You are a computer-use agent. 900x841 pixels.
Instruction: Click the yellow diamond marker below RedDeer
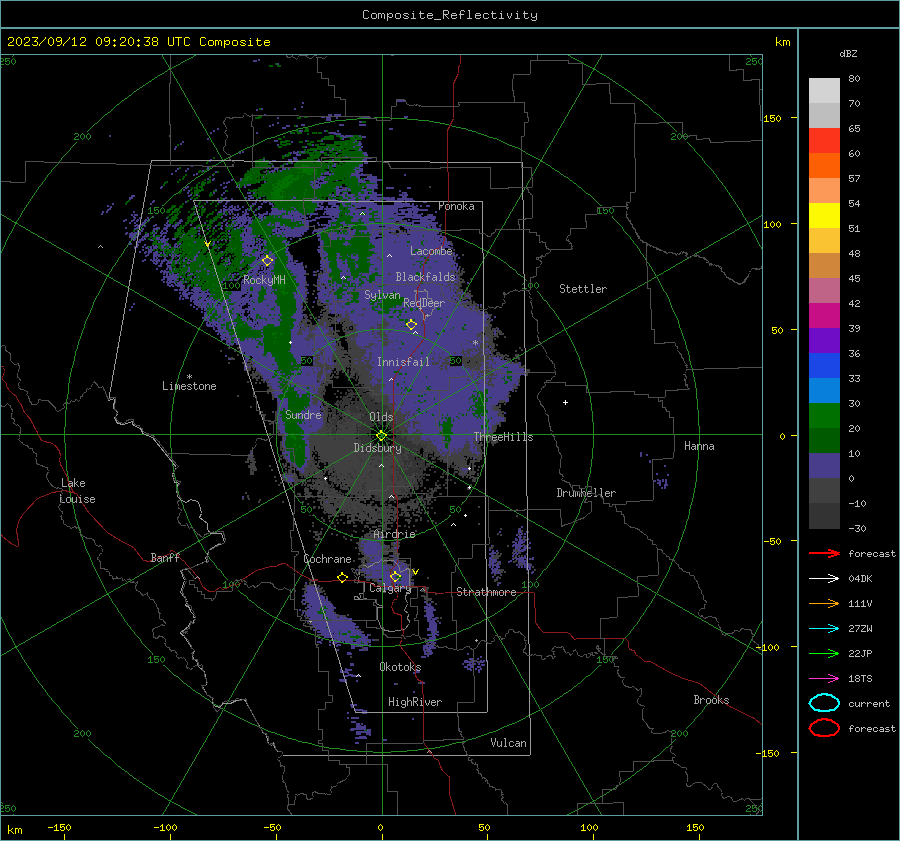411,325
